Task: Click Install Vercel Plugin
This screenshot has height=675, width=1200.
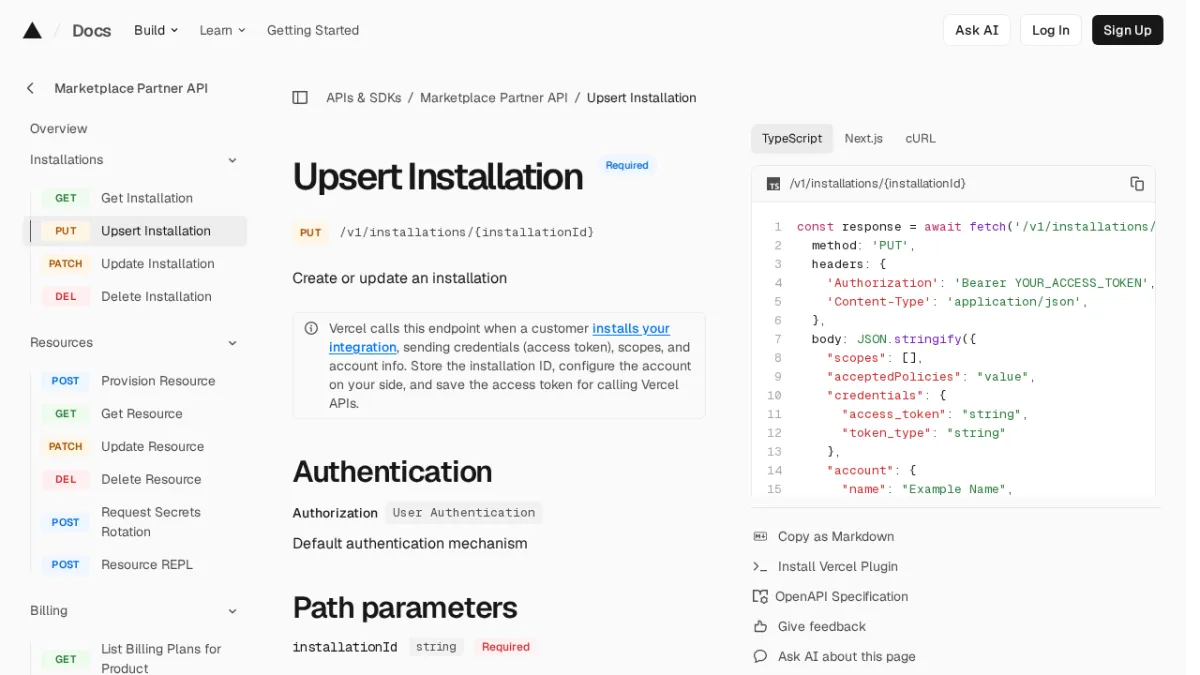Action: (838, 567)
